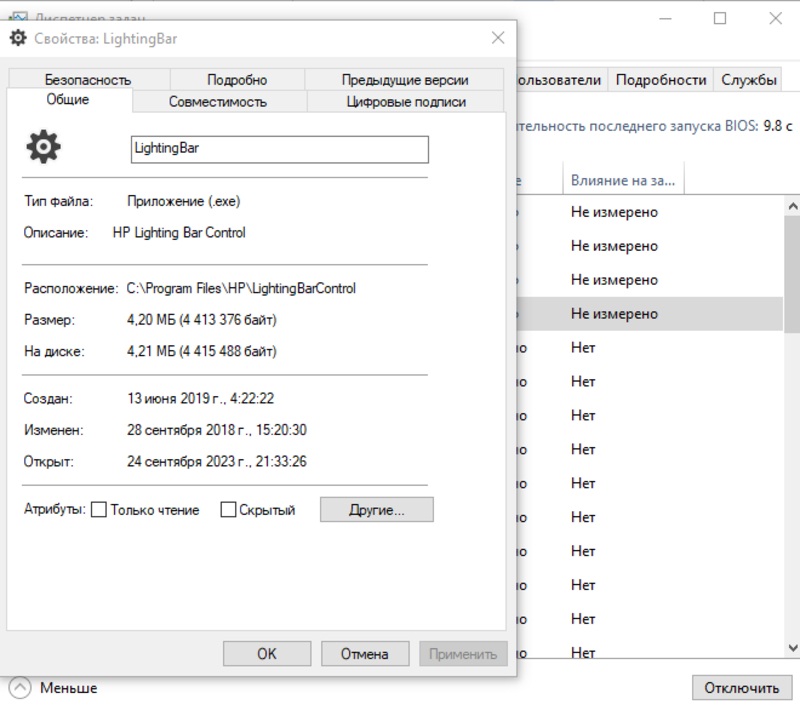The width and height of the screenshot is (800, 716).
Task: Collapse Task Manager with "Меньше"
Action: 56,688
